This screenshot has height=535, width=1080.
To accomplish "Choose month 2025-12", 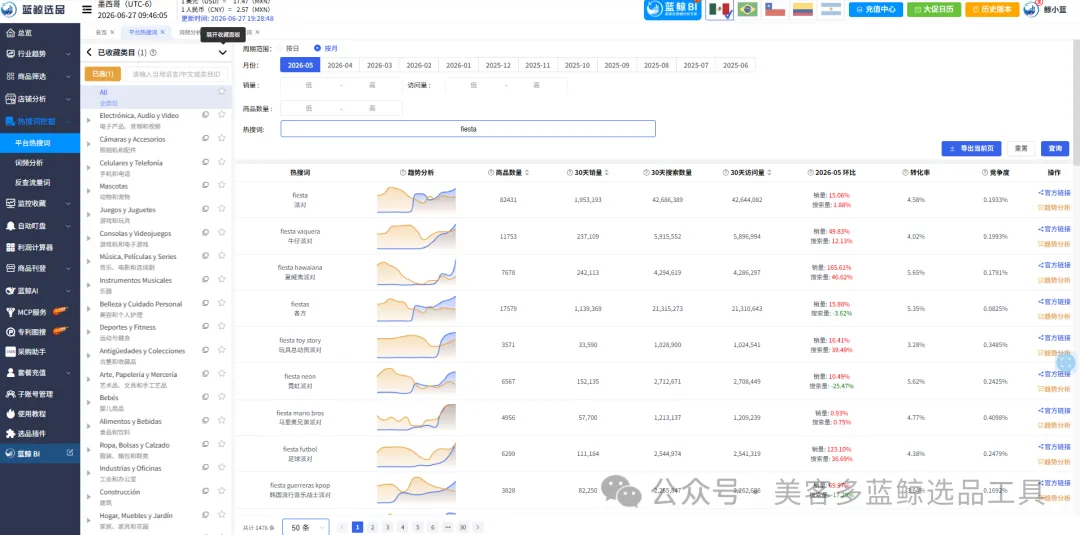I will tap(498, 65).
